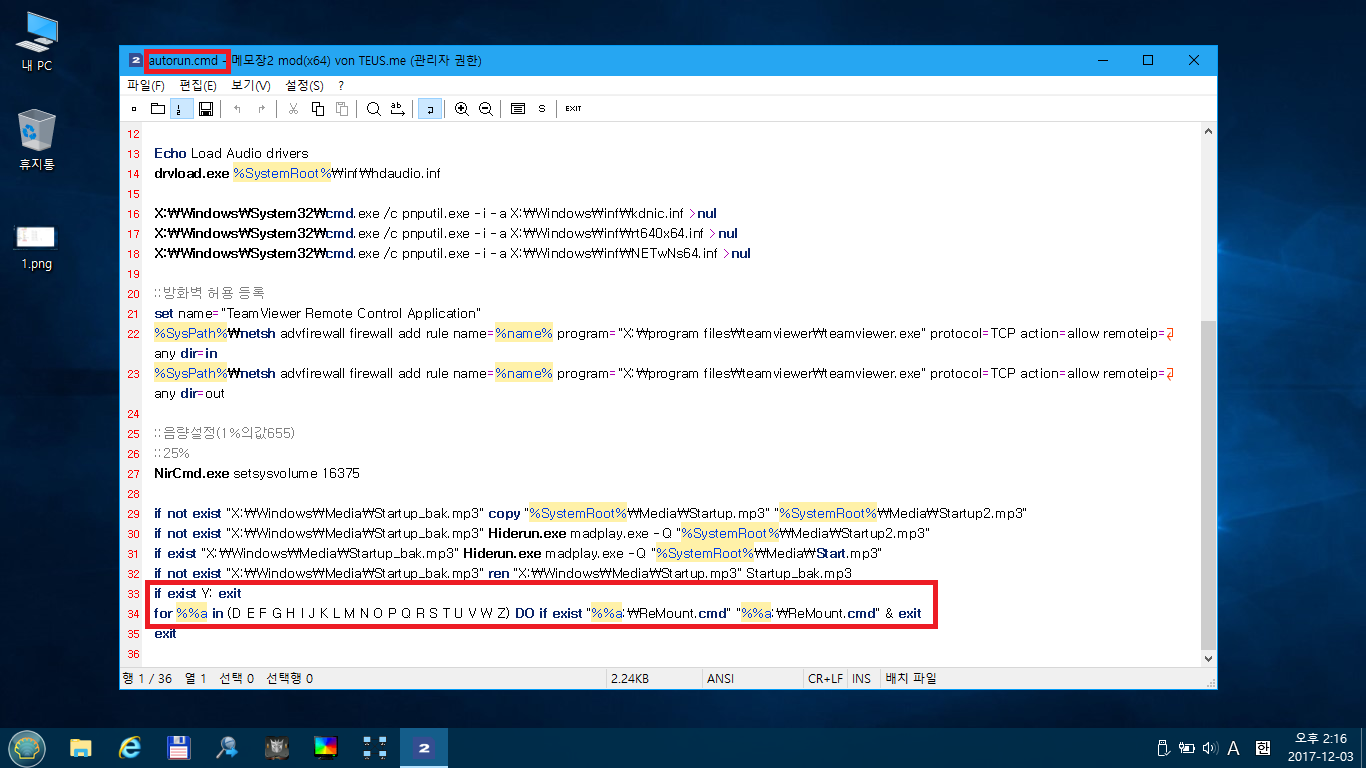Screen dimensions: 1366x768
Task: Click the line 21 set name text
Action: tap(317, 313)
